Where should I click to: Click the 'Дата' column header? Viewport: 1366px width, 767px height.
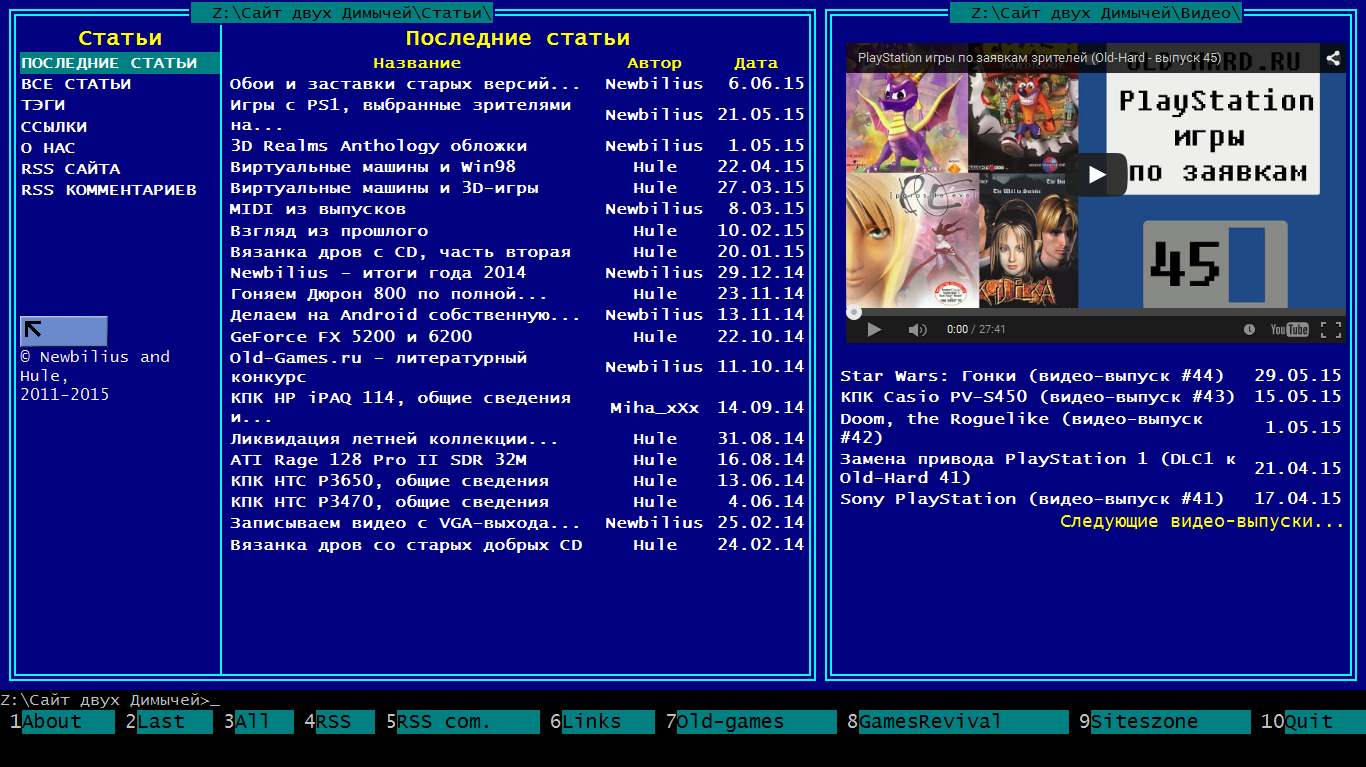click(x=756, y=63)
